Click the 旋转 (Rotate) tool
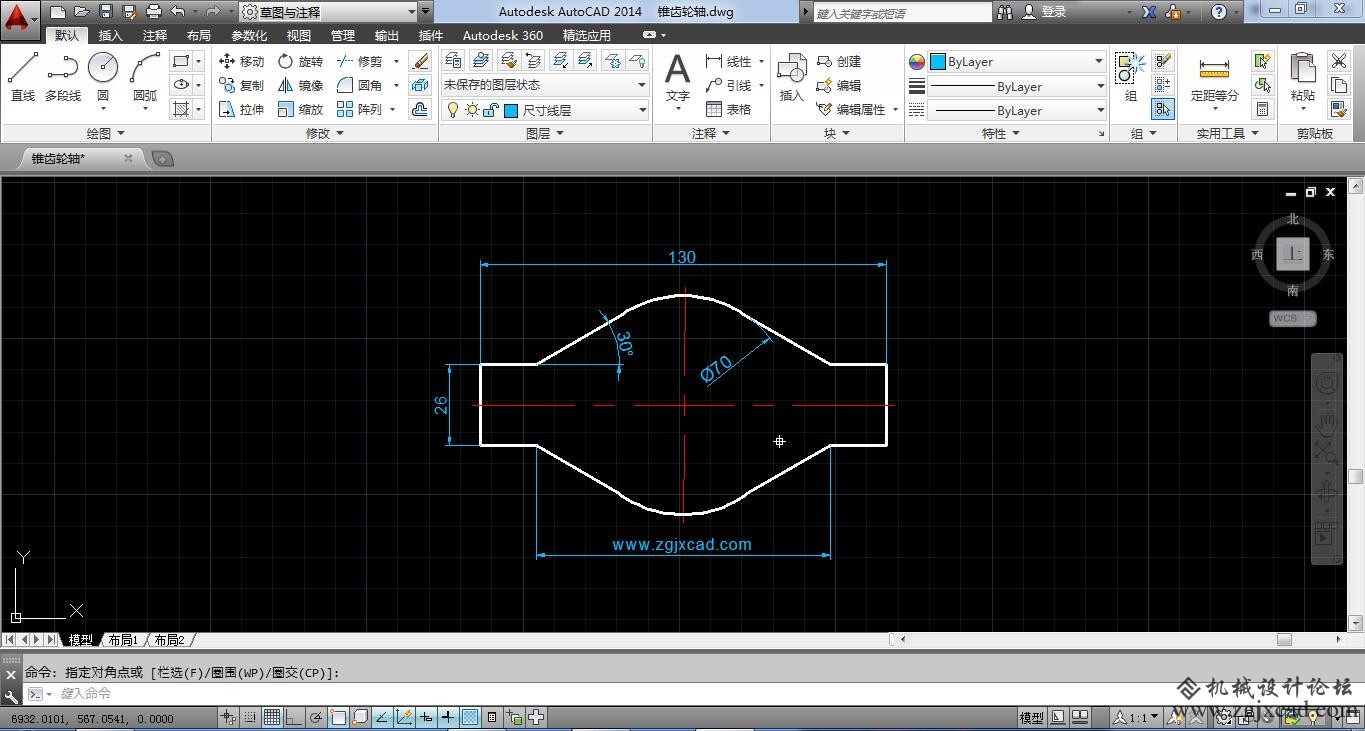The image size is (1365, 731). (300, 61)
